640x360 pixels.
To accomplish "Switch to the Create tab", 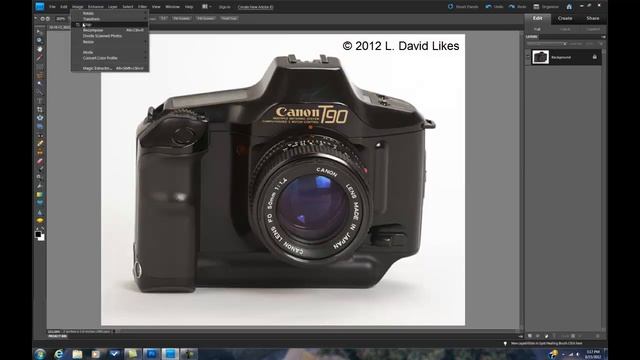I will tap(565, 18).
